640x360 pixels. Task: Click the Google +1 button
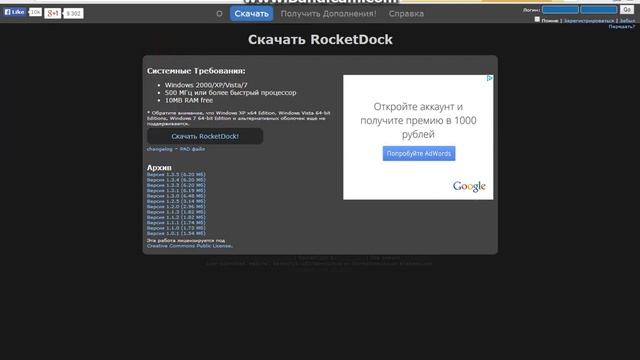coord(52,13)
